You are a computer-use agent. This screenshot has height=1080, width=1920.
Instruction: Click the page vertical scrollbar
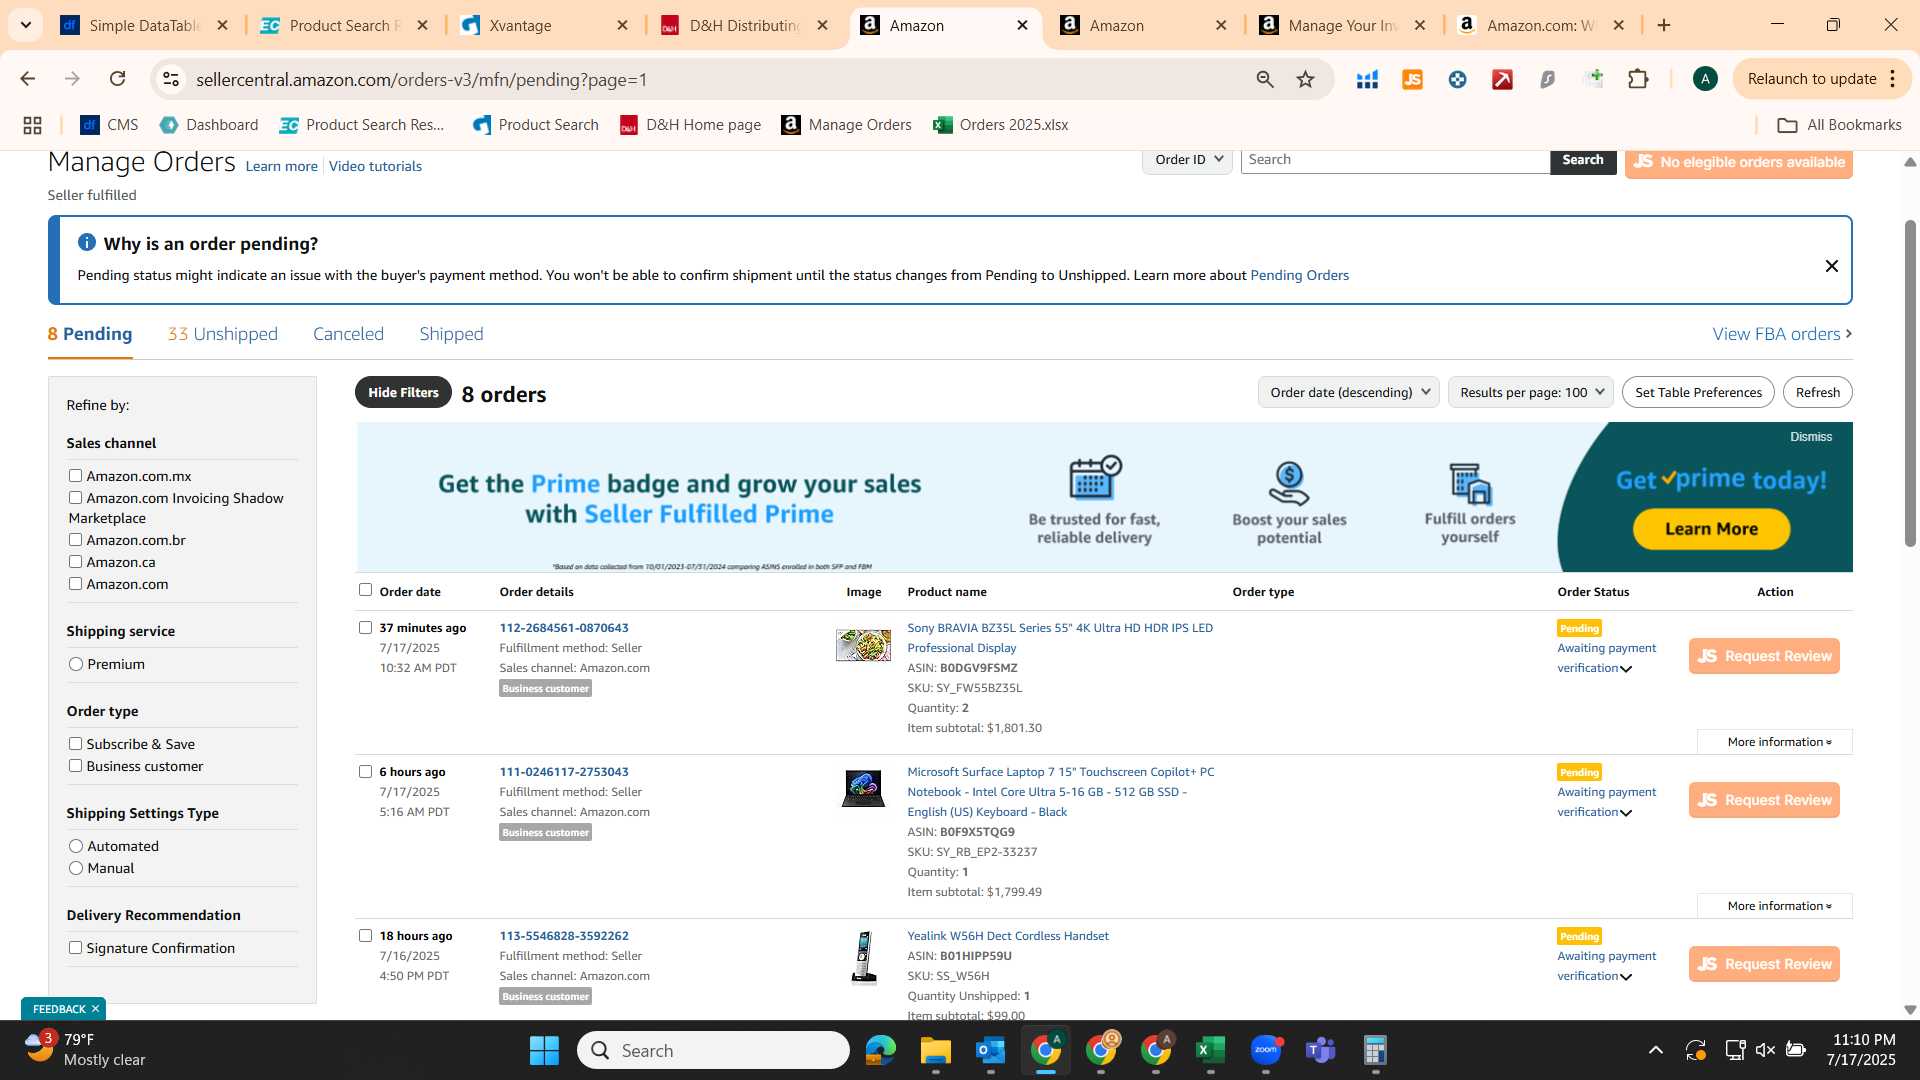coord(1909,383)
